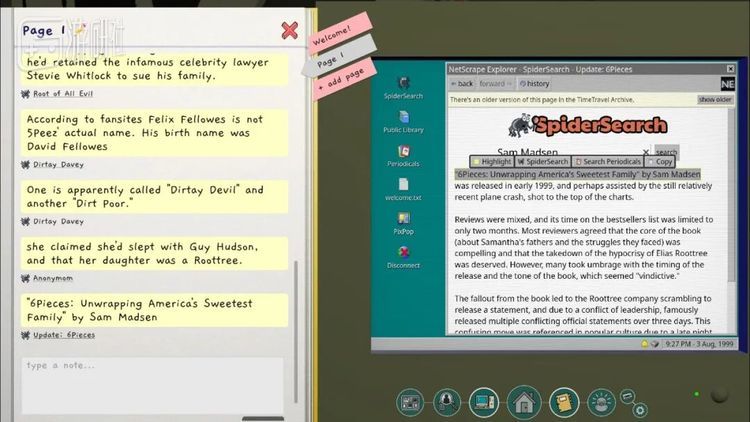Go to the home icon in dock
750x422 pixels.
coord(522,402)
